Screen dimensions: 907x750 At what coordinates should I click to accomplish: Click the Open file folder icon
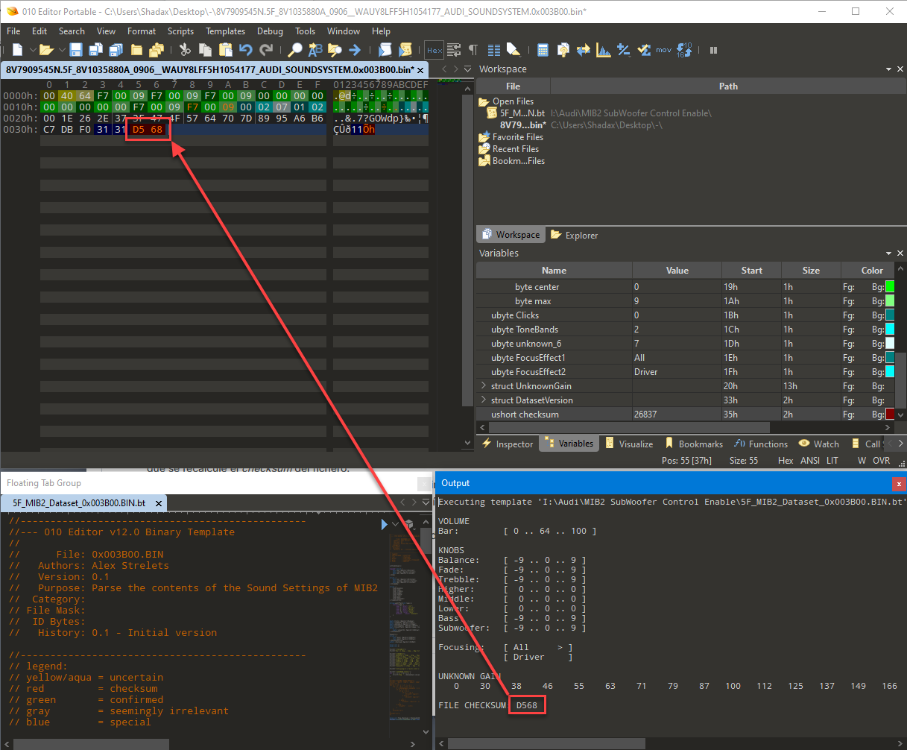tap(46, 50)
